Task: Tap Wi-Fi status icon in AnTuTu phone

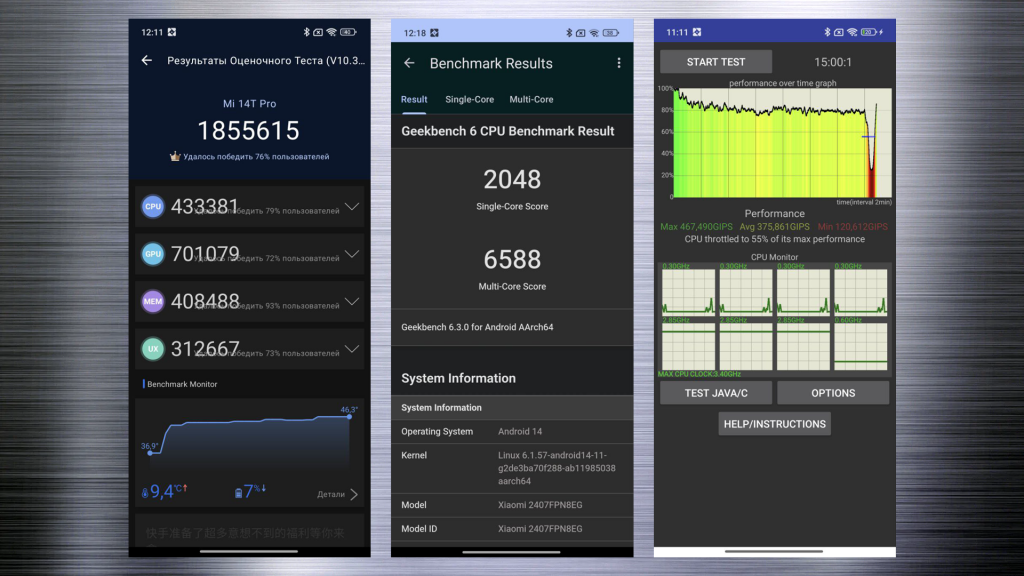Action: pyautogui.click(x=332, y=32)
